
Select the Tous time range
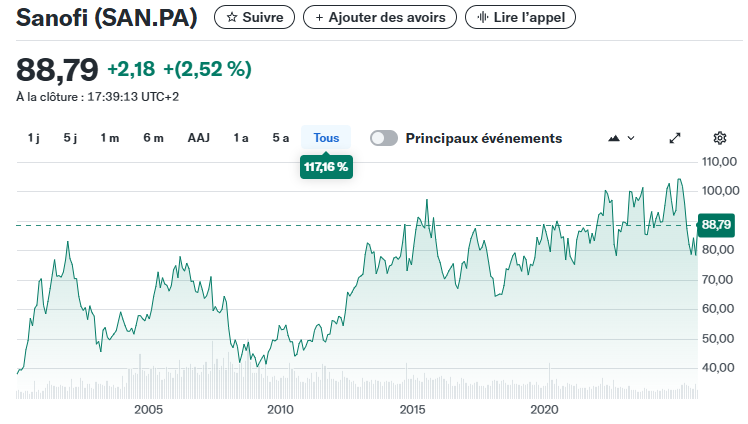326,138
